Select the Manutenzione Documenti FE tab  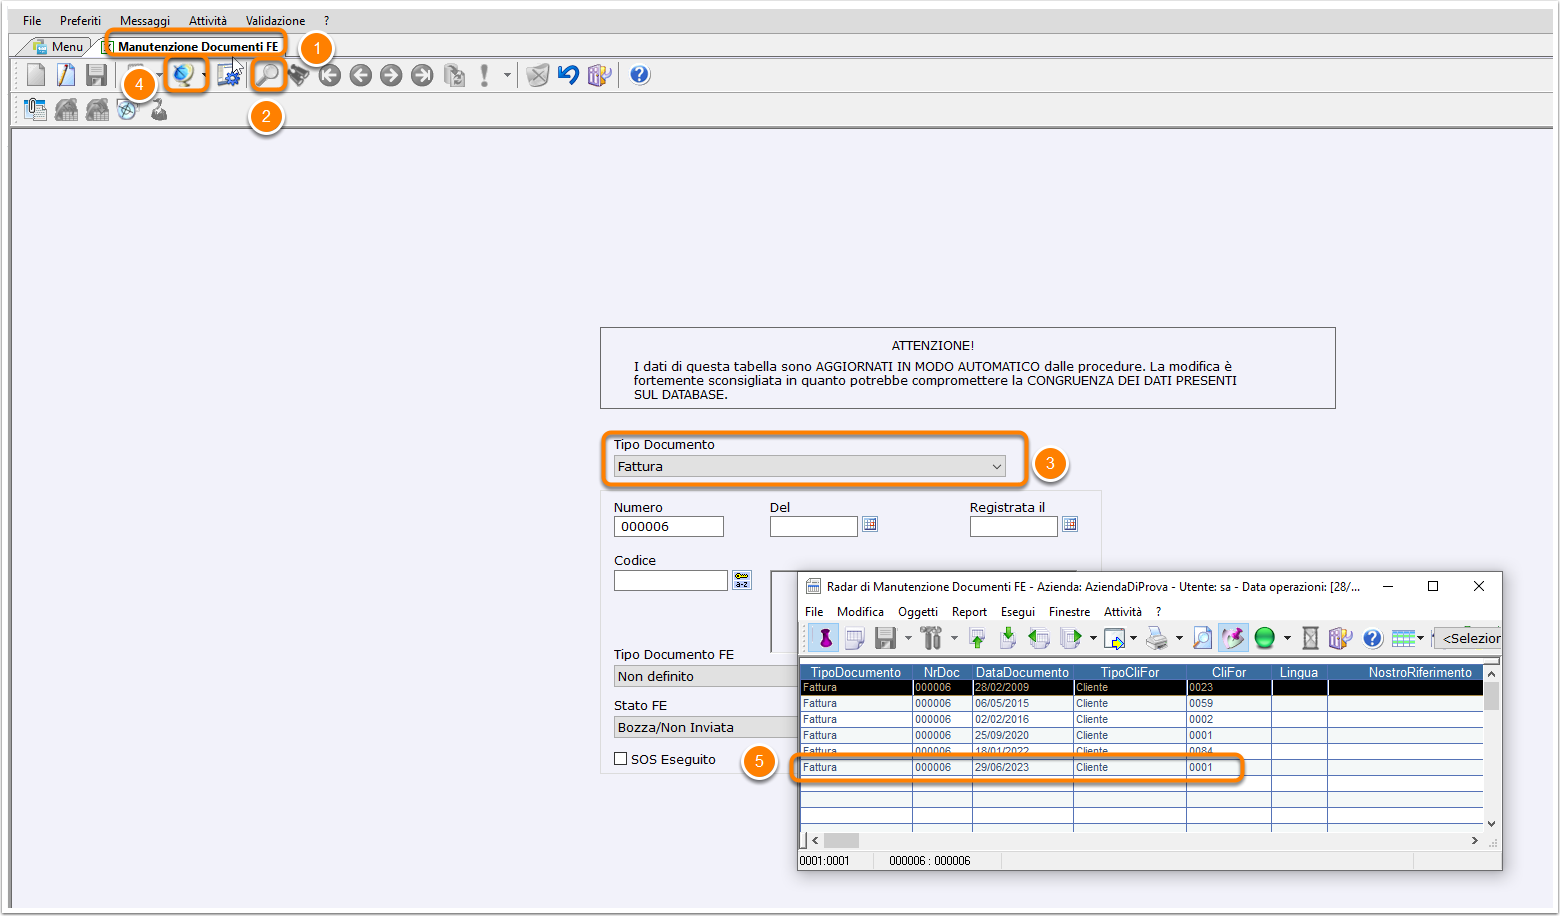(197, 47)
